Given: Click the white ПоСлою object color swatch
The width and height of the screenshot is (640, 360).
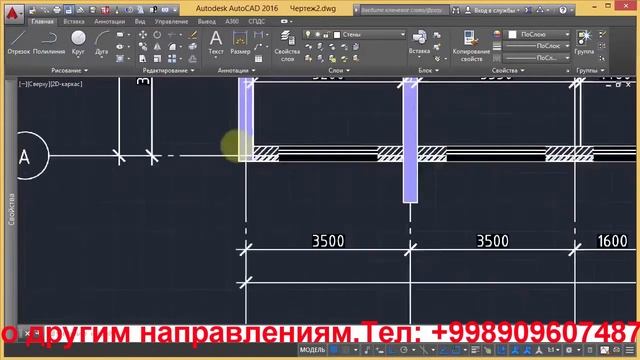Looking at the screenshot, I should point(513,35).
